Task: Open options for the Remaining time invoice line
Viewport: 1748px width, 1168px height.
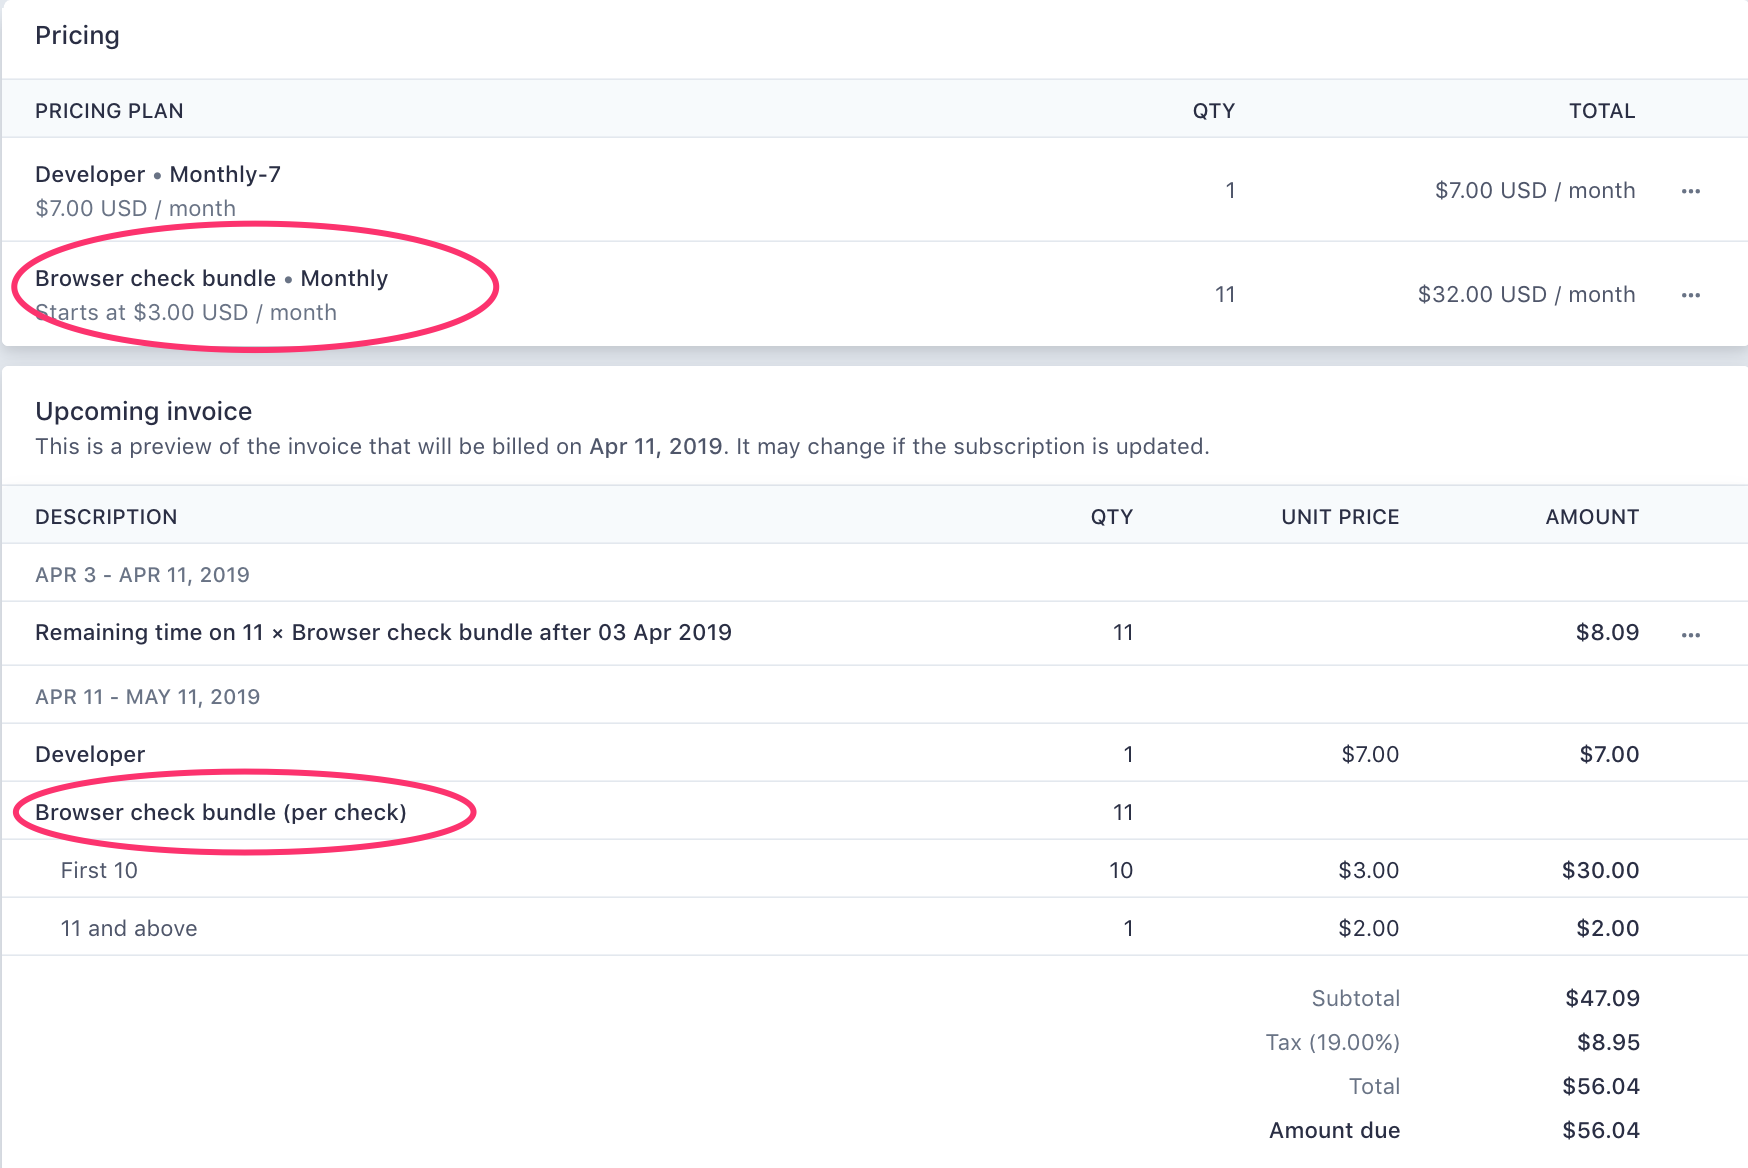Action: [x=1691, y=635]
